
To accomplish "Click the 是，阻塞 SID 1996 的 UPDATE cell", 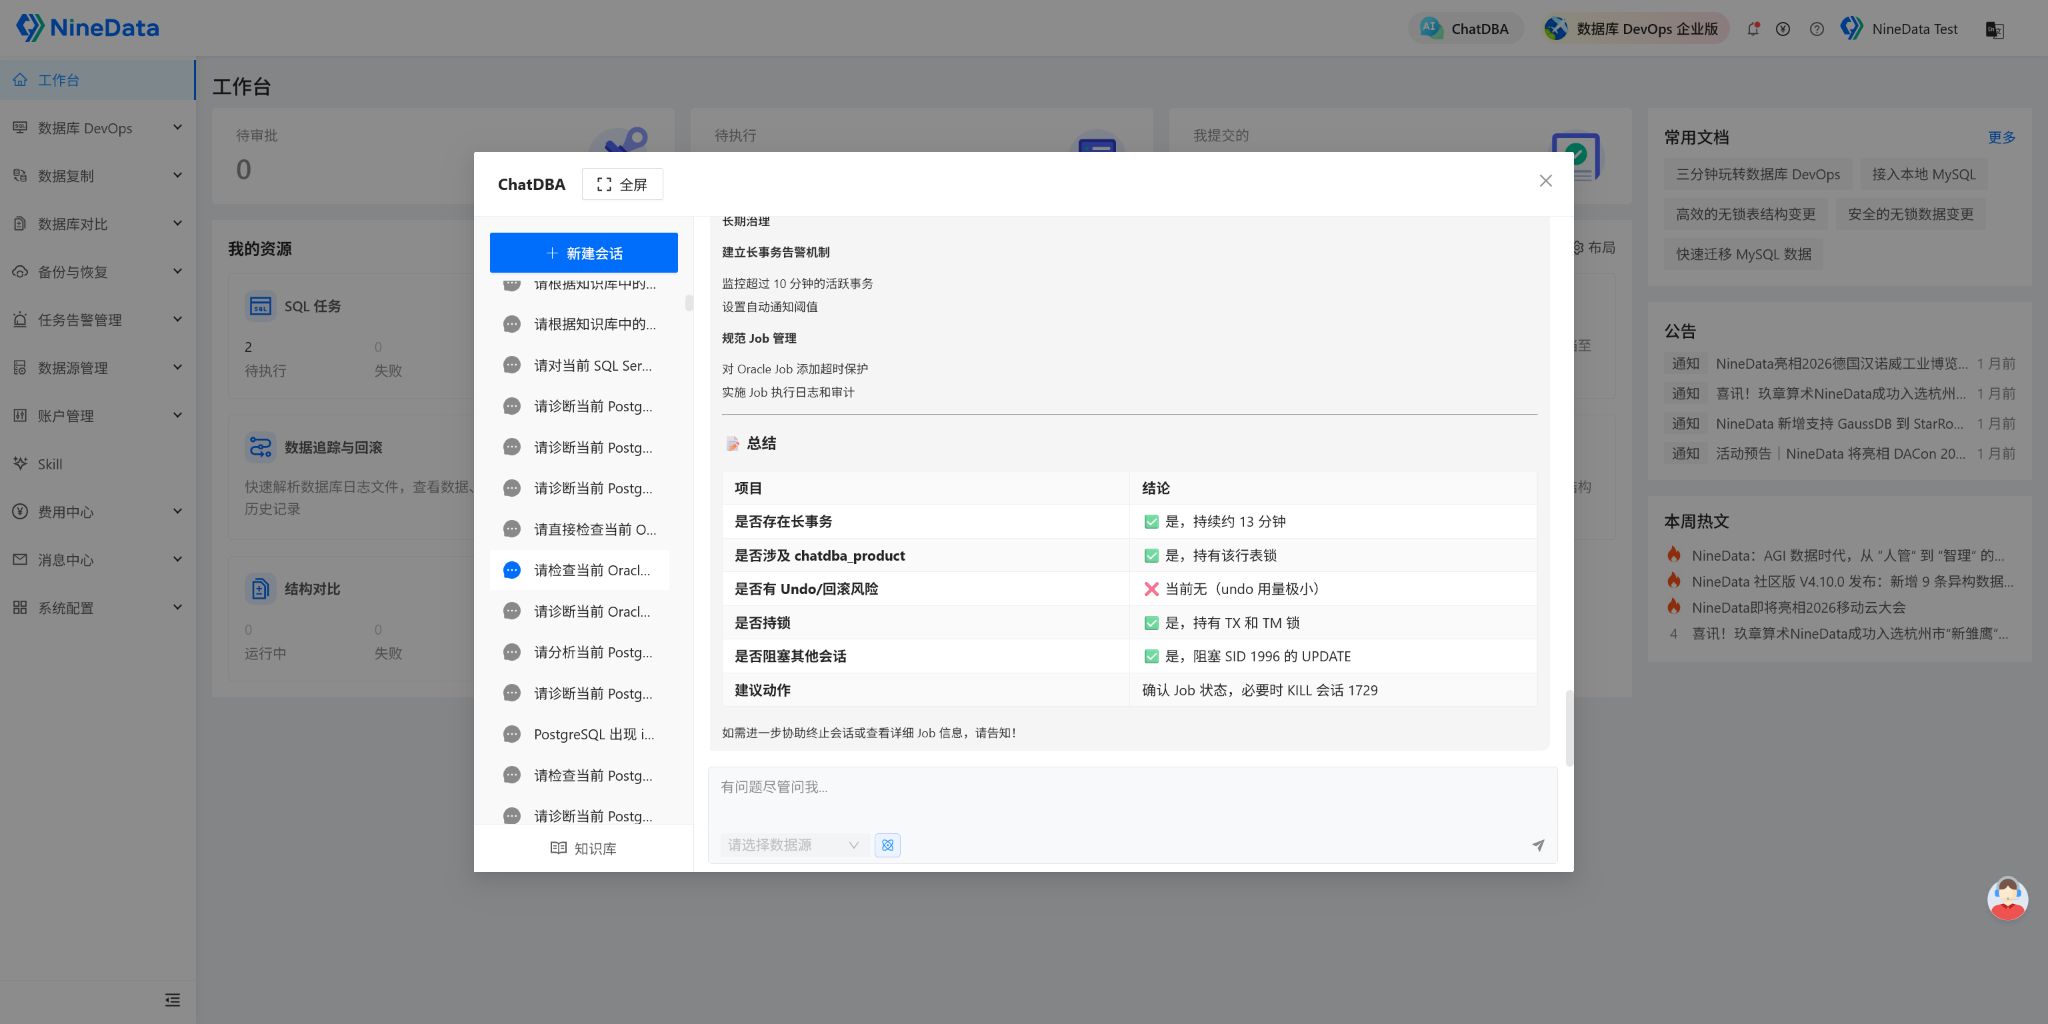I will 1333,656.
